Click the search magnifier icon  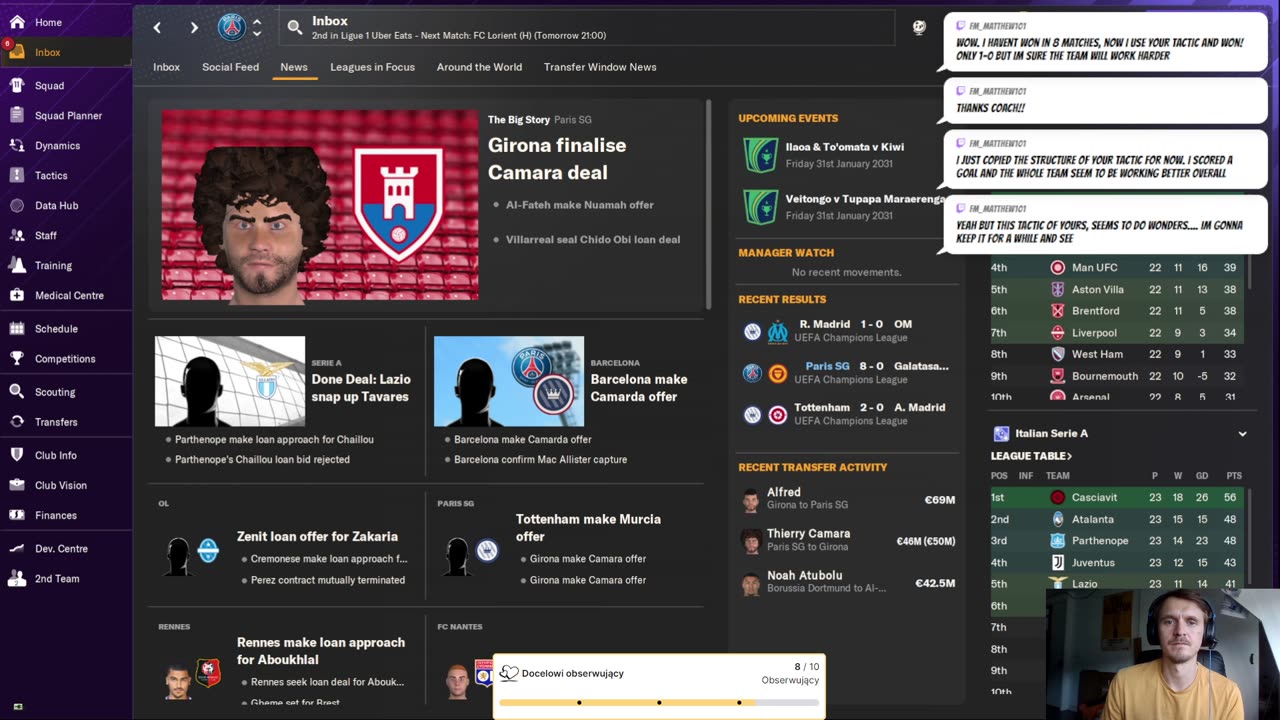coord(294,28)
